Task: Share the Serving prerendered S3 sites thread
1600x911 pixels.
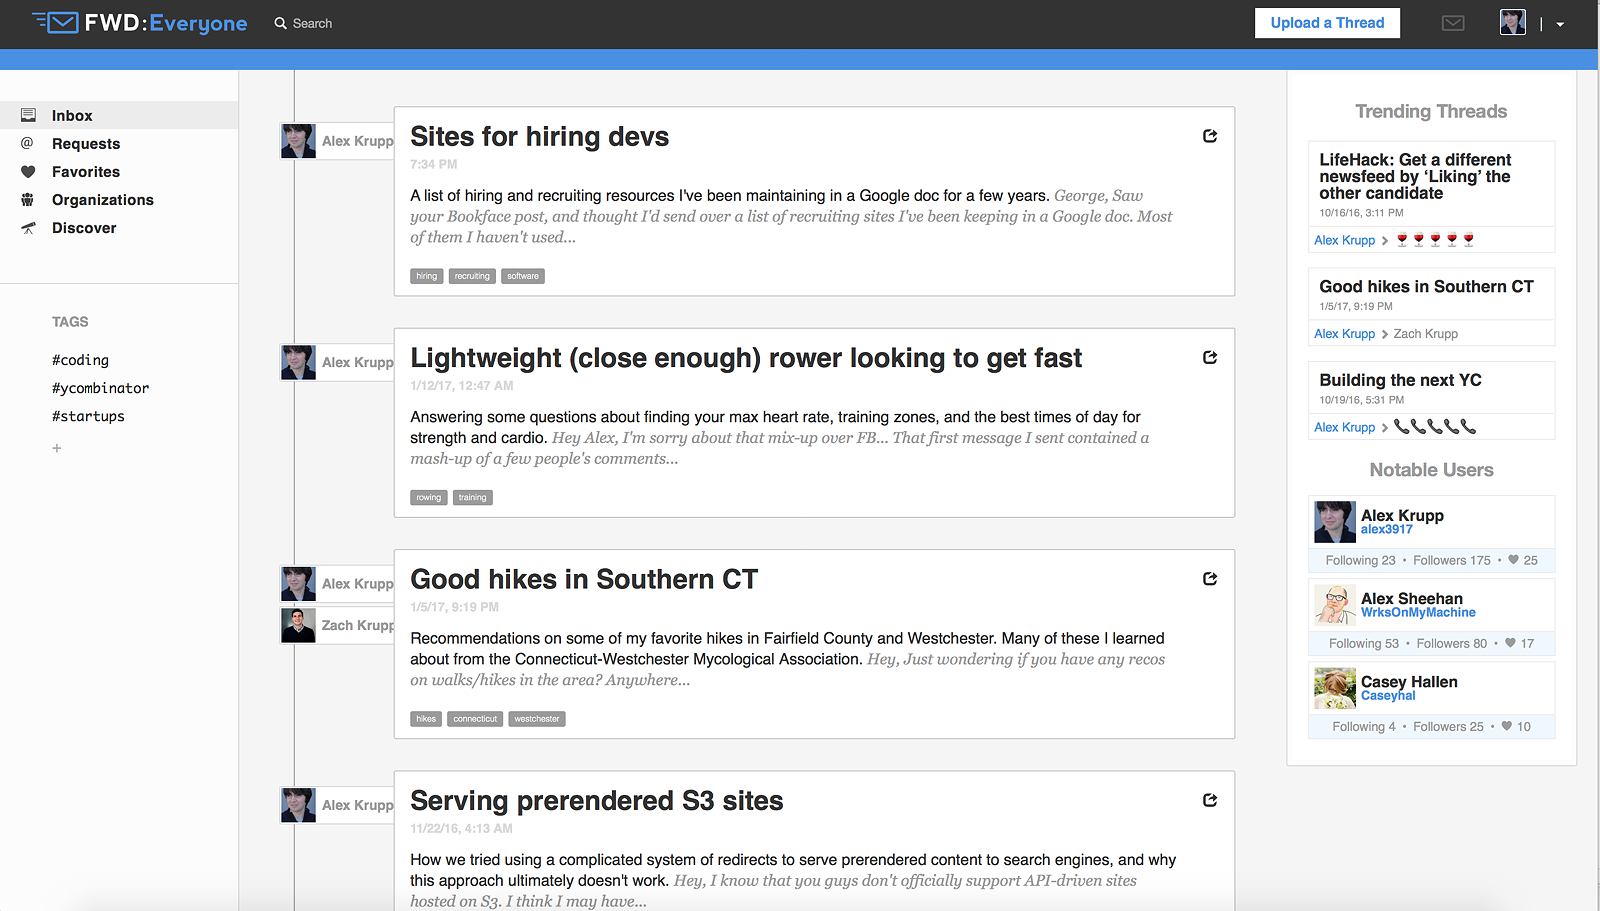Action: click(x=1210, y=800)
